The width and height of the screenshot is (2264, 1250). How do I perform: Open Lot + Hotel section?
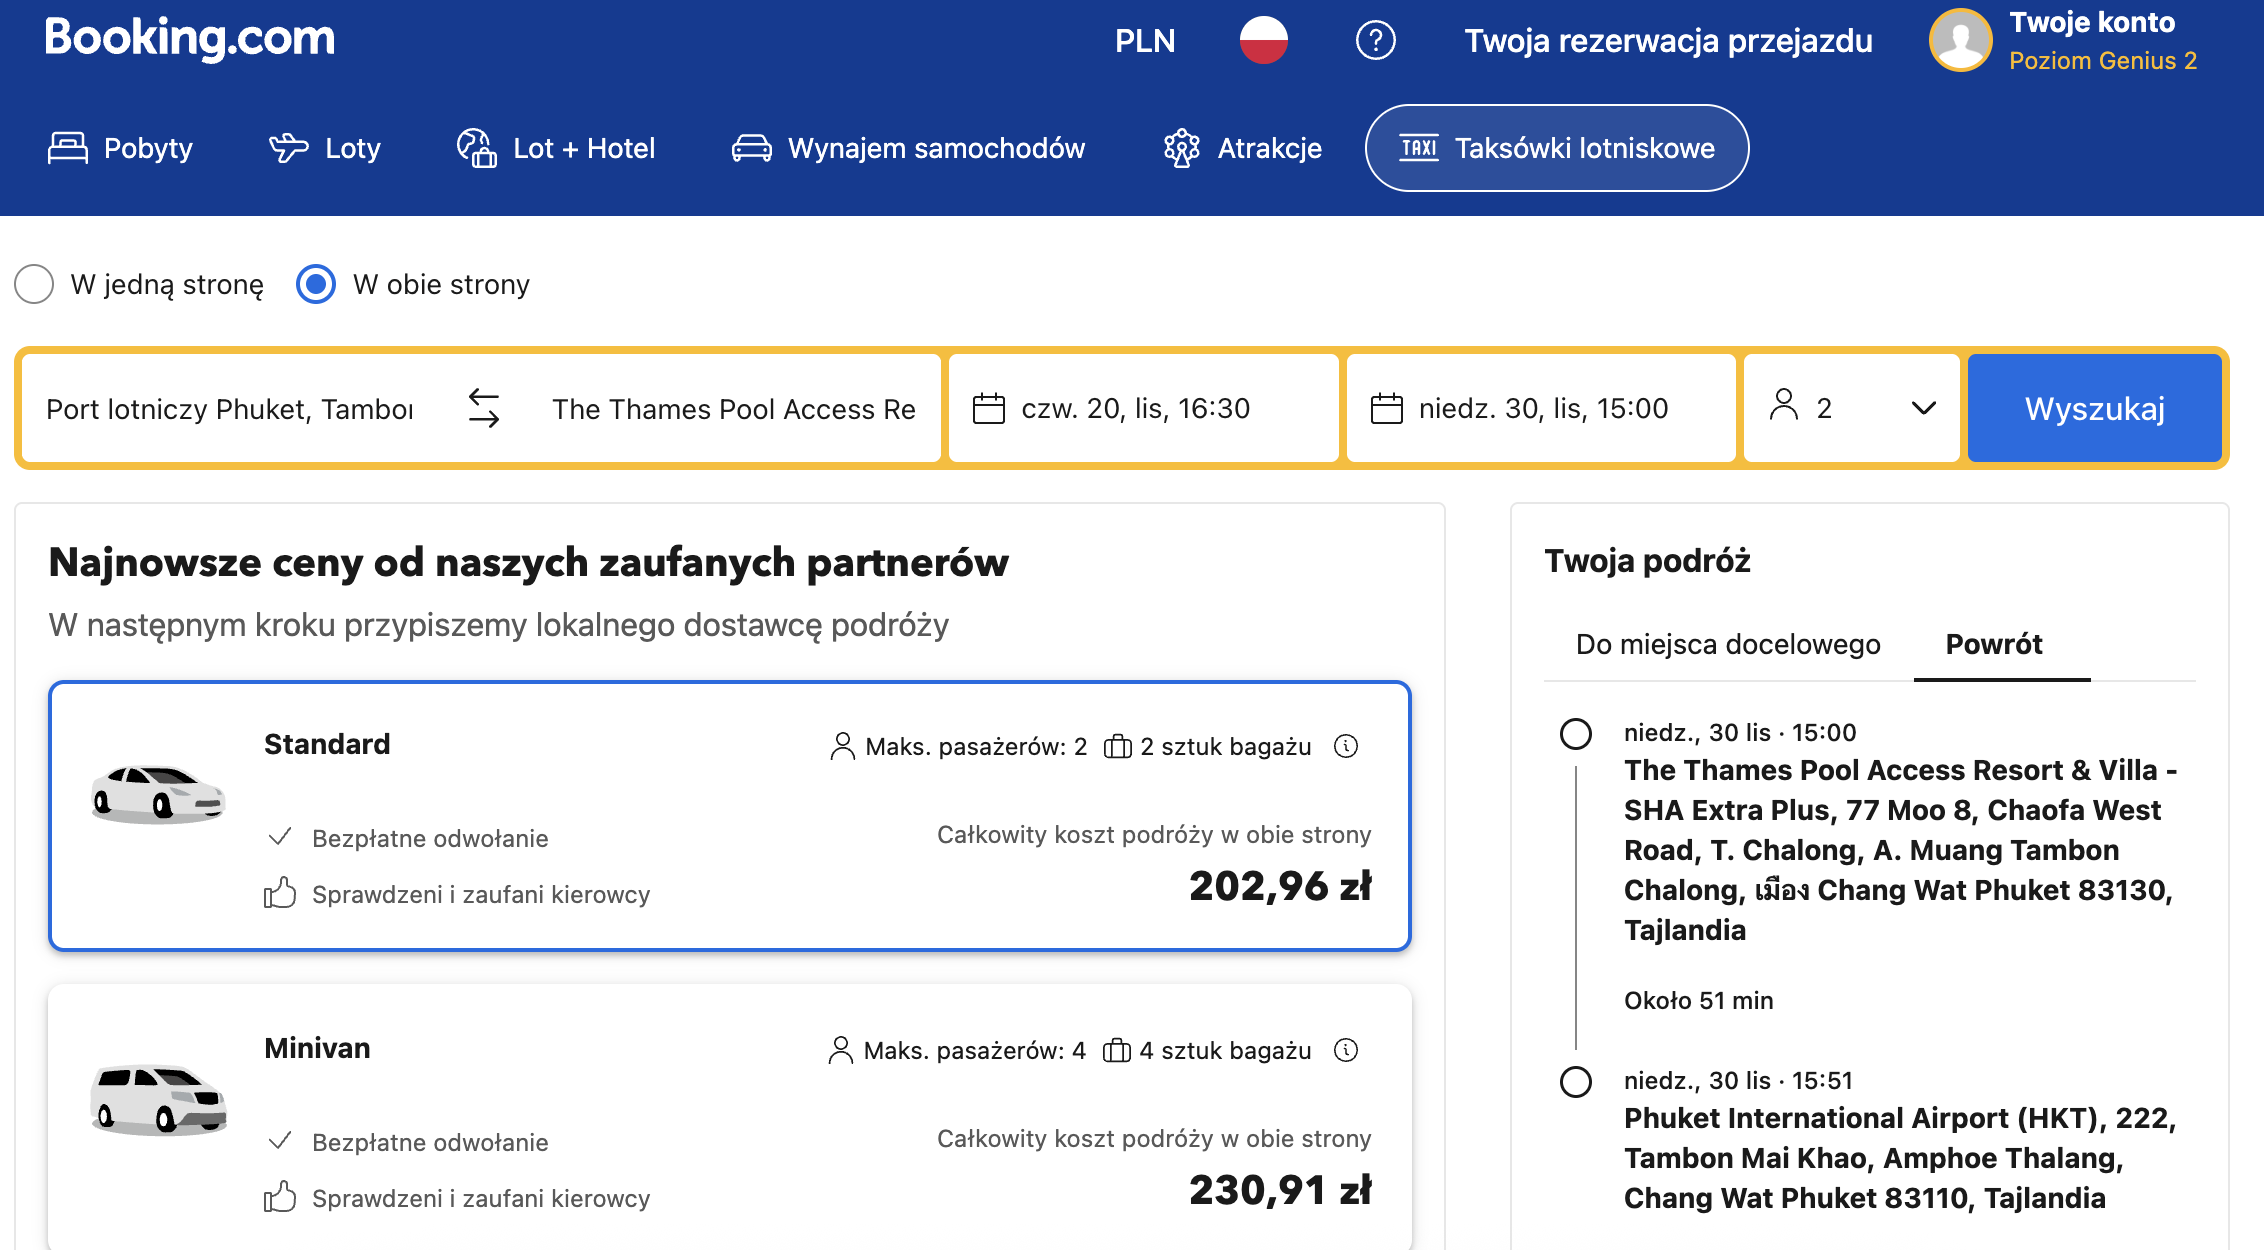[556, 148]
